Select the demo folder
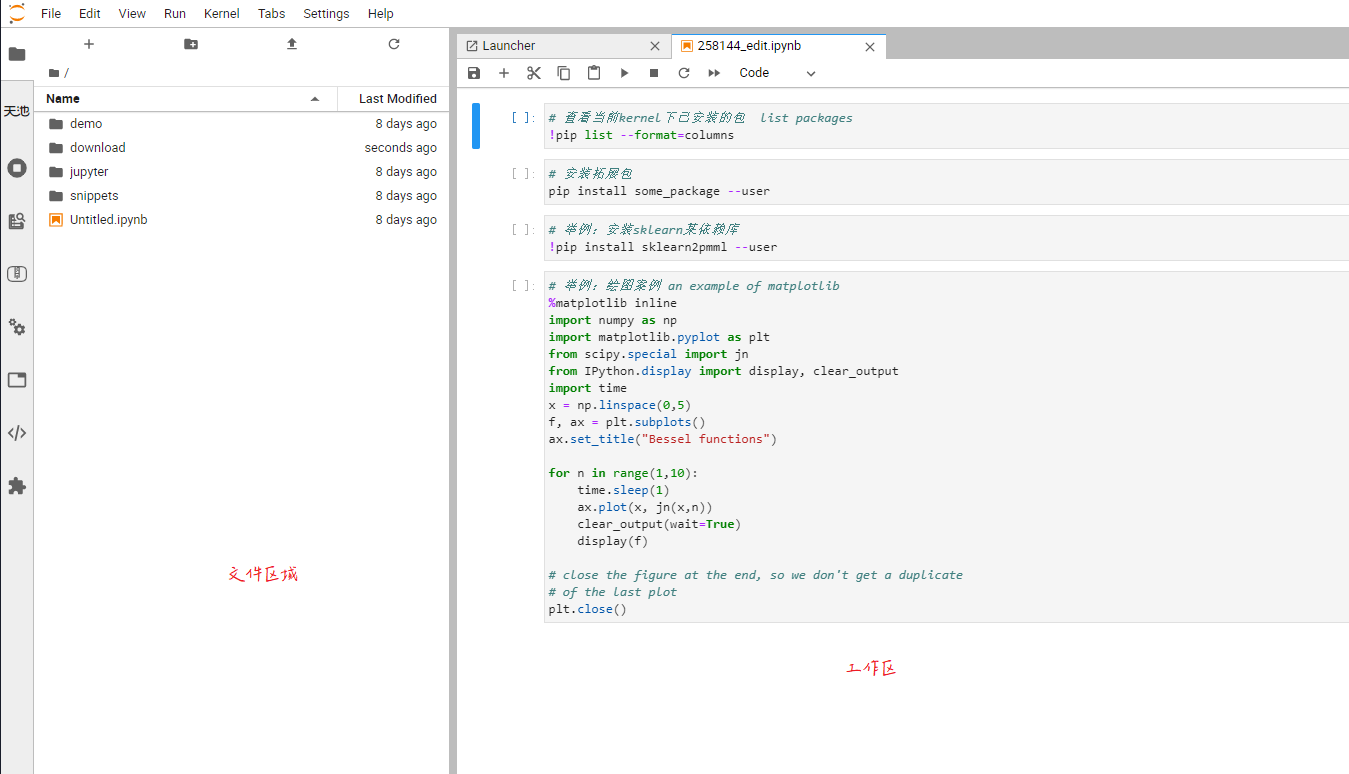Screen dimensions: 1349x774 [241, 124]
